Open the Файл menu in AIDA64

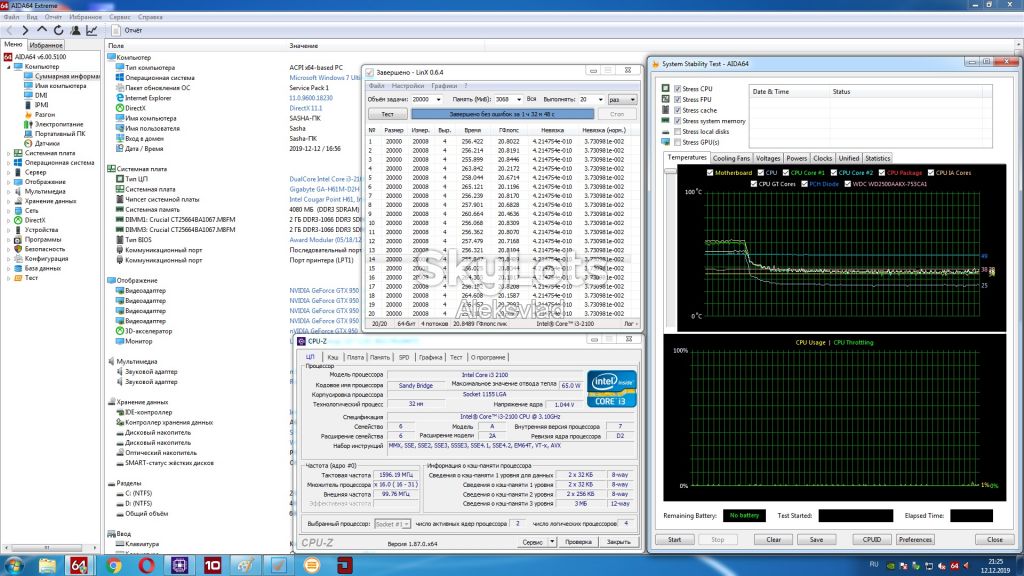[11, 17]
